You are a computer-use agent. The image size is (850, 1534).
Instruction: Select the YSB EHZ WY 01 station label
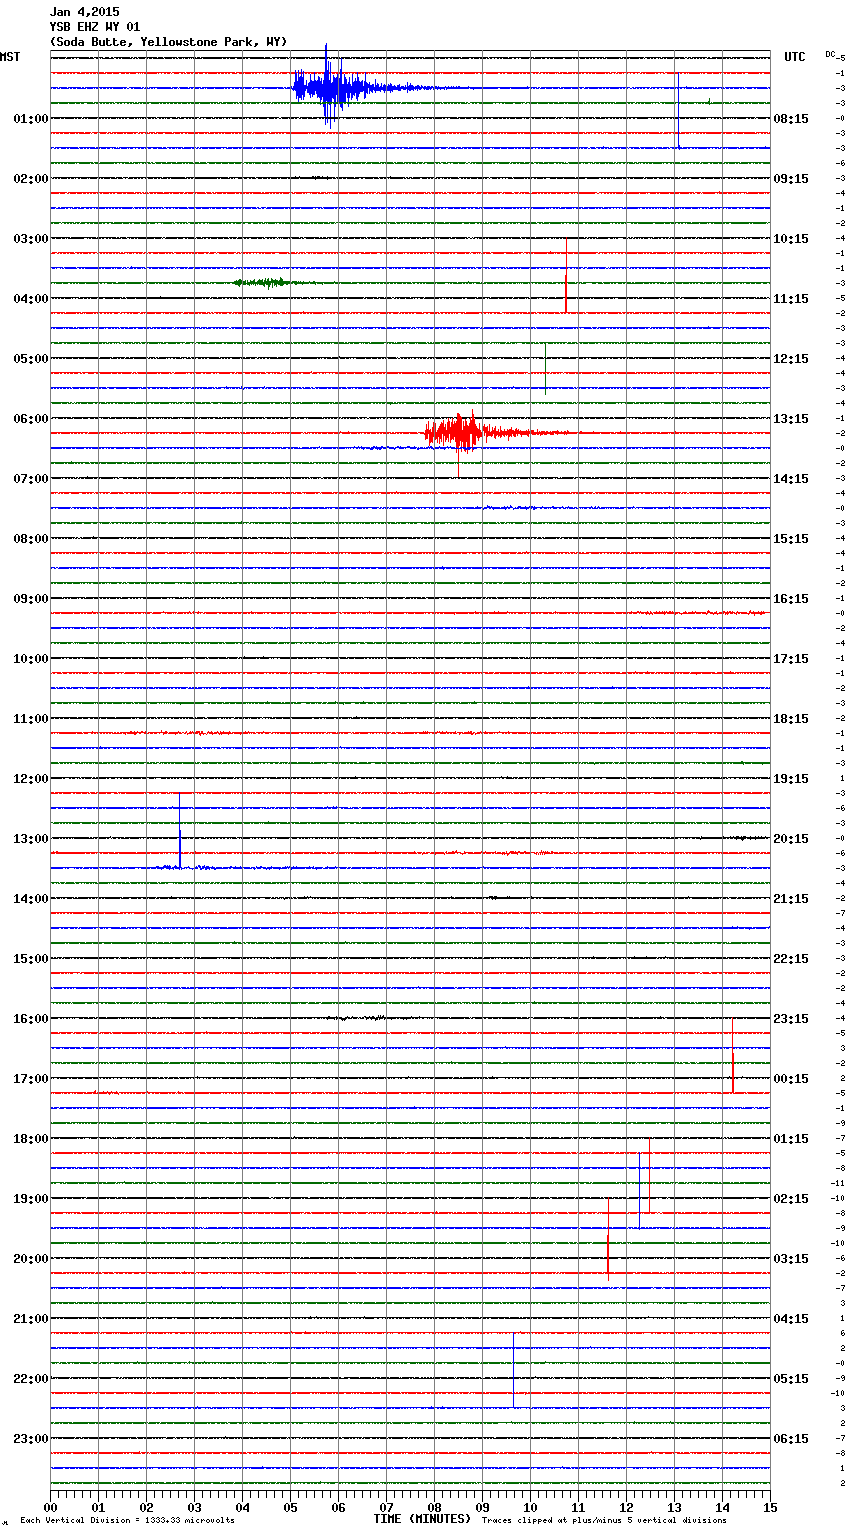(x=95, y=27)
